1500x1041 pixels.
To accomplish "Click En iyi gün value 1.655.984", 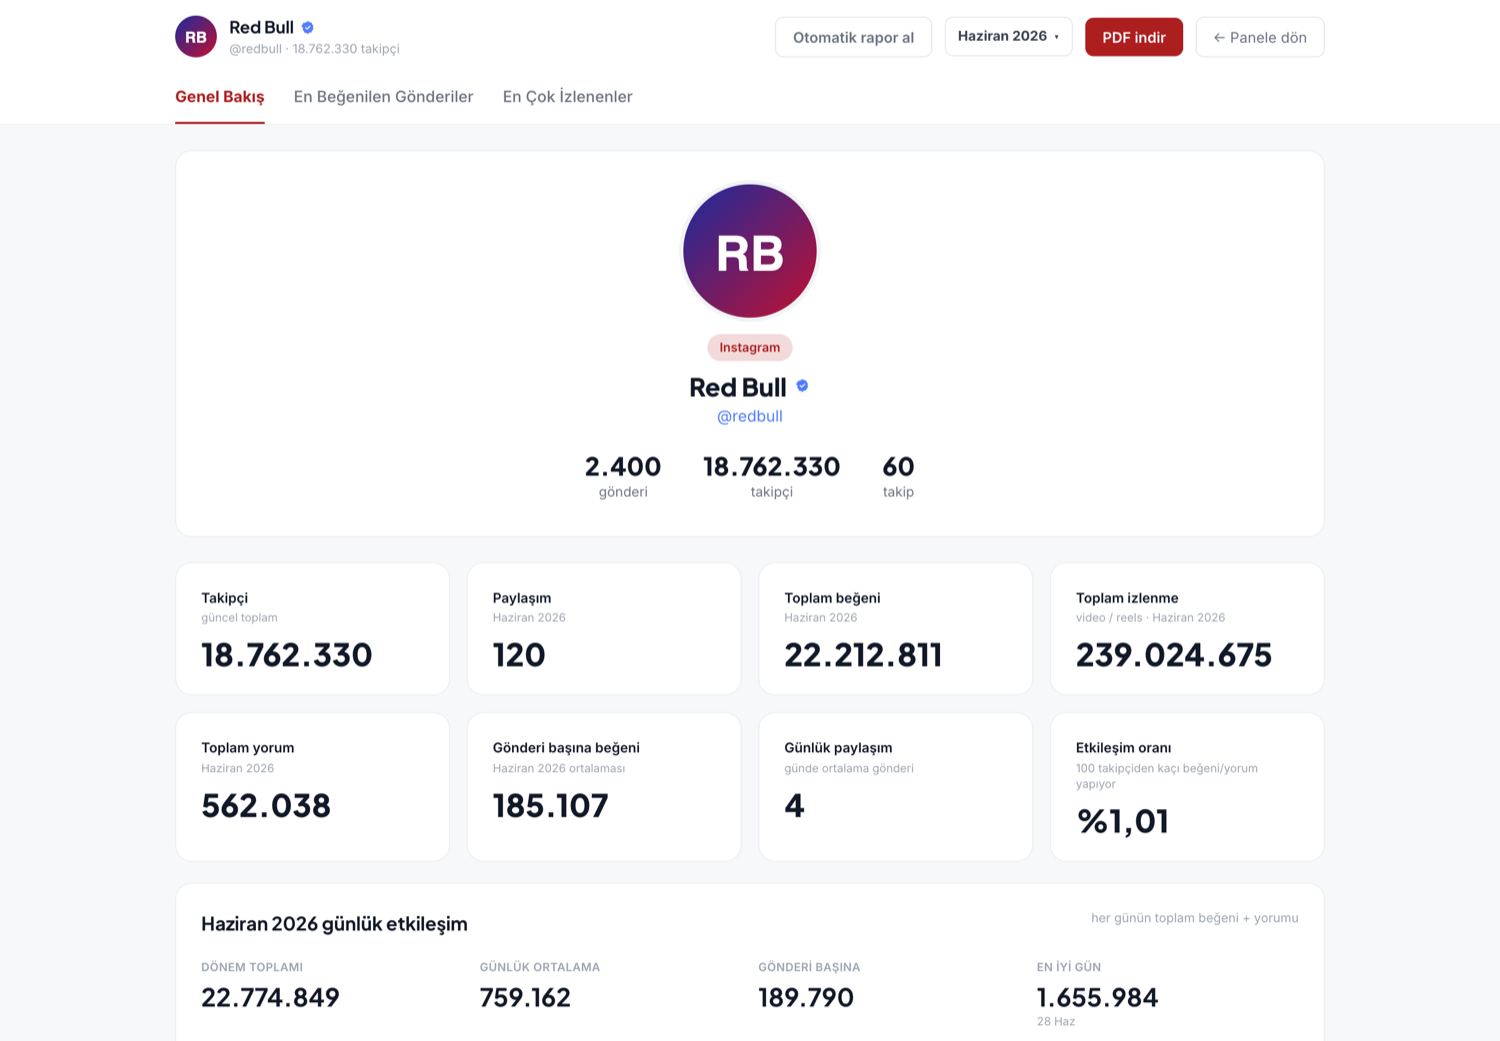I will [1097, 998].
